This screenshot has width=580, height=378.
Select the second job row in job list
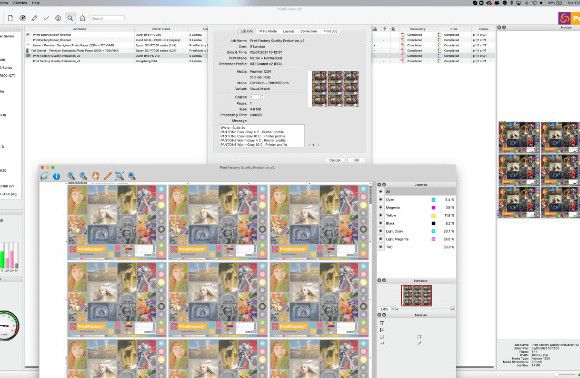tap(116, 40)
